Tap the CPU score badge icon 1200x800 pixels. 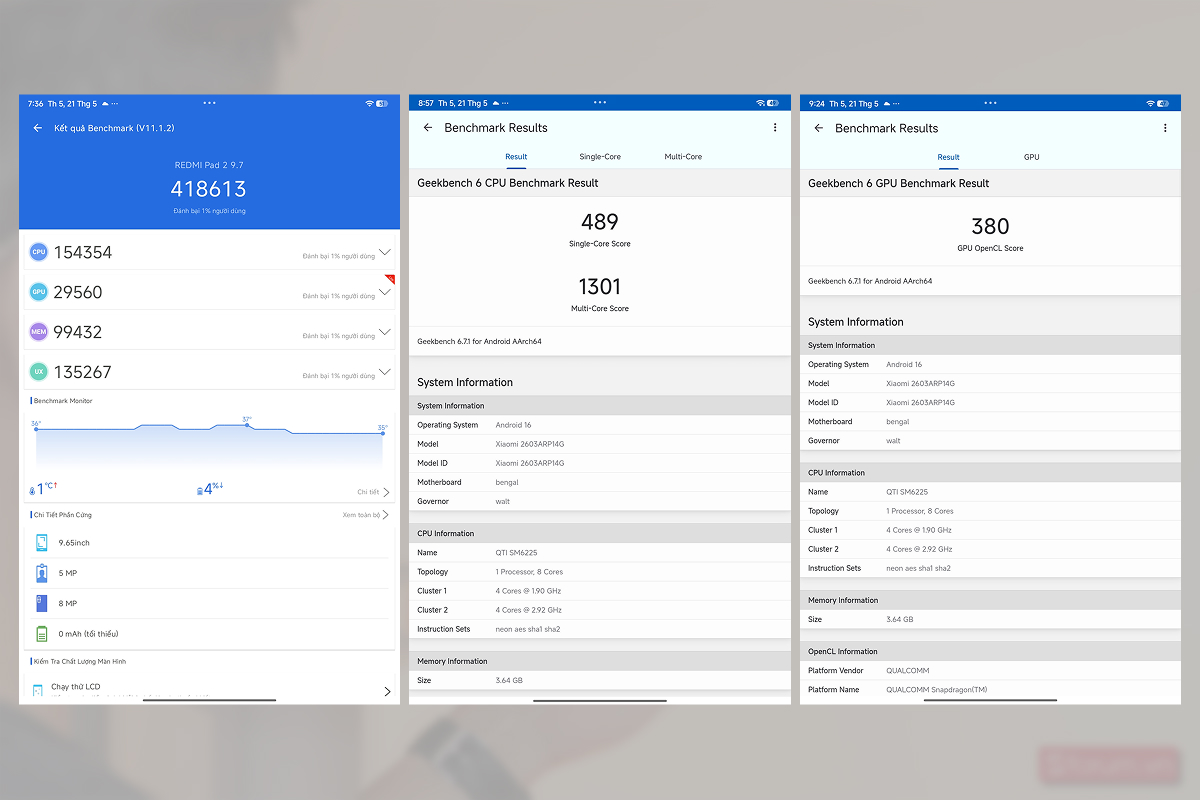click(39, 252)
